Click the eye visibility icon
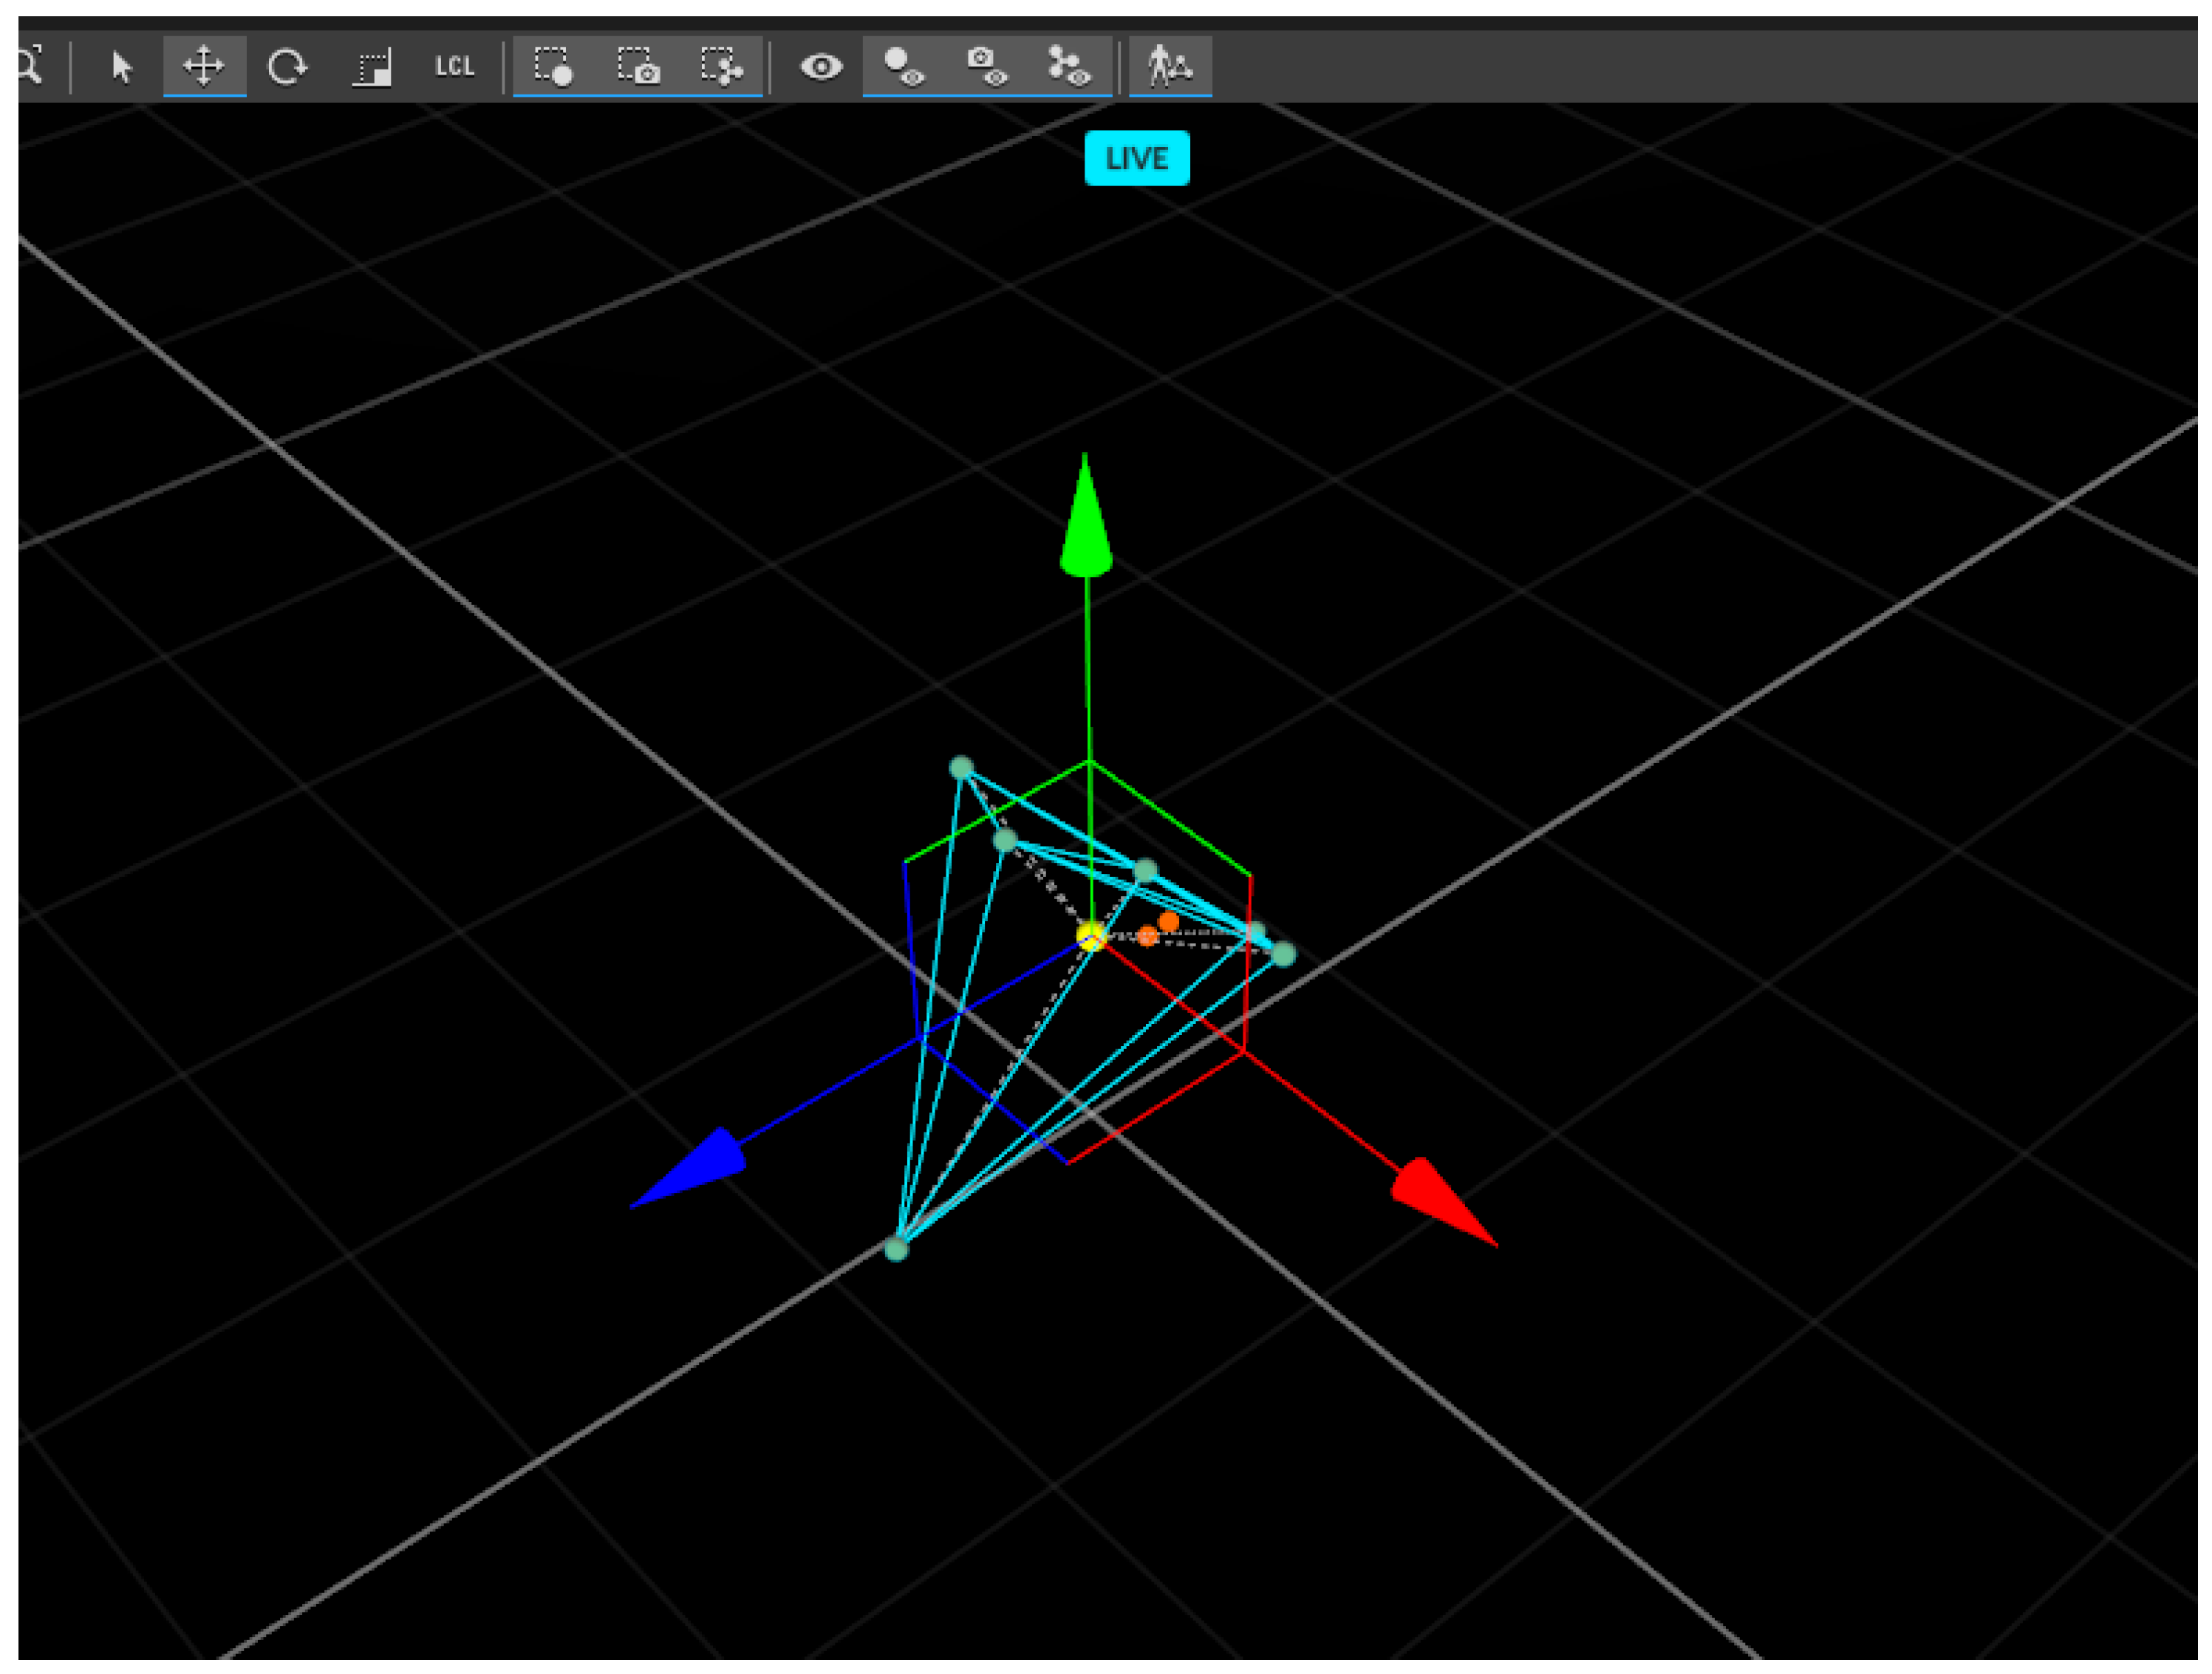The width and height of the screenshot is (2212, 1674). [x=821, y=67]
